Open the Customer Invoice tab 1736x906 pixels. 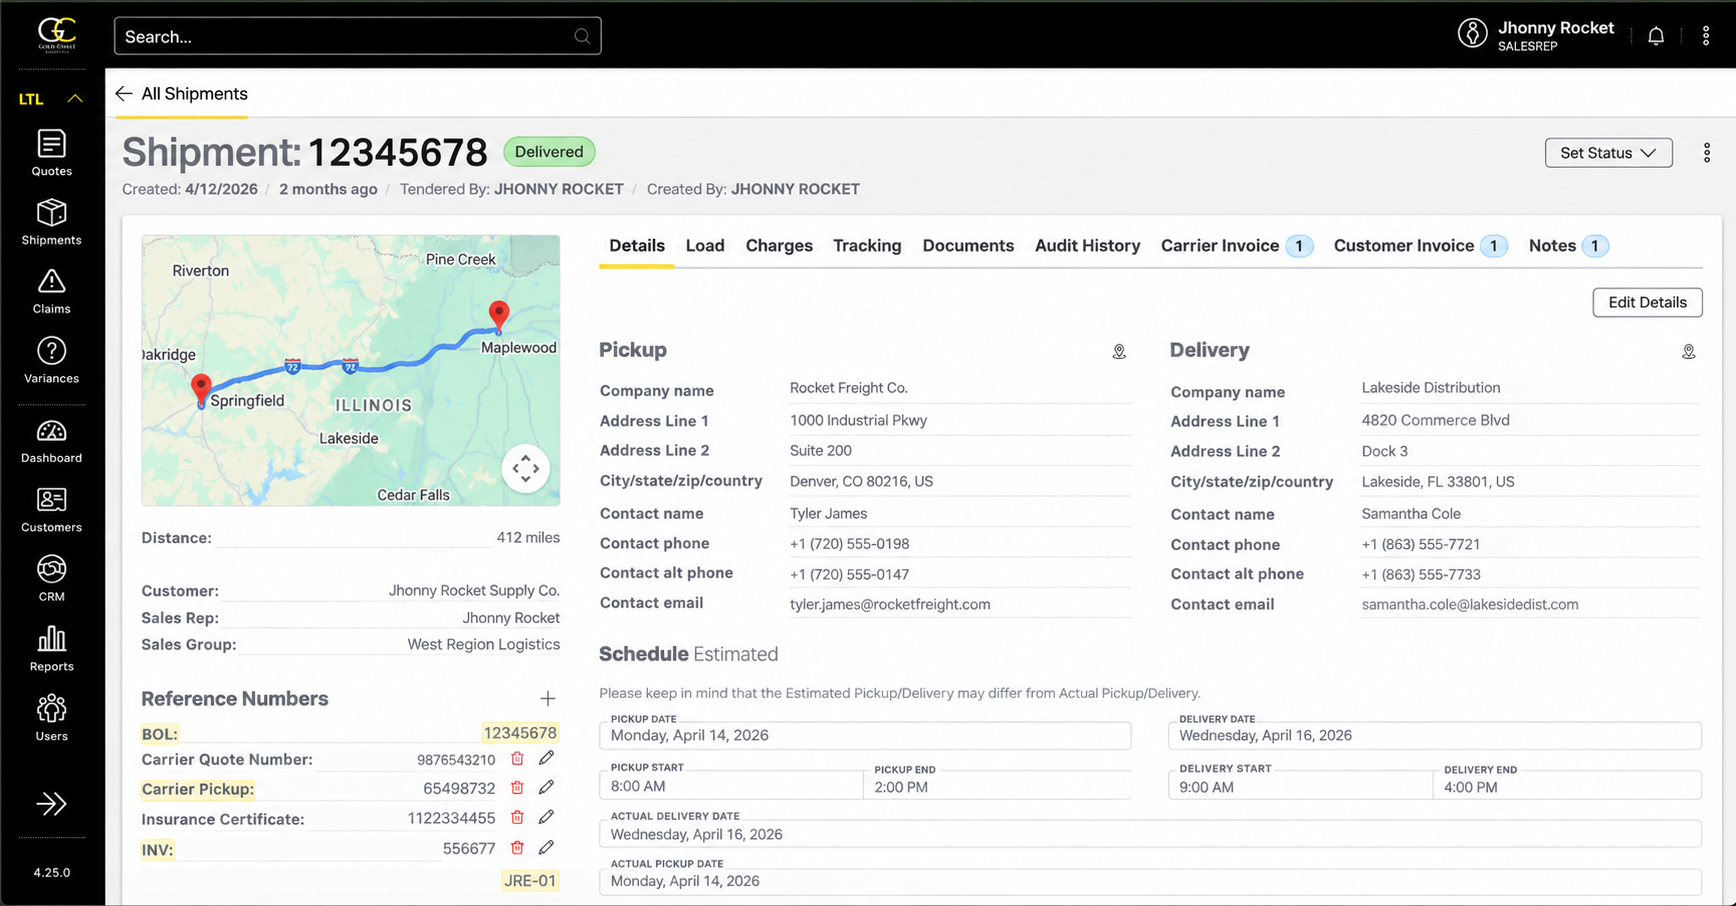(x=1420, y=246)
